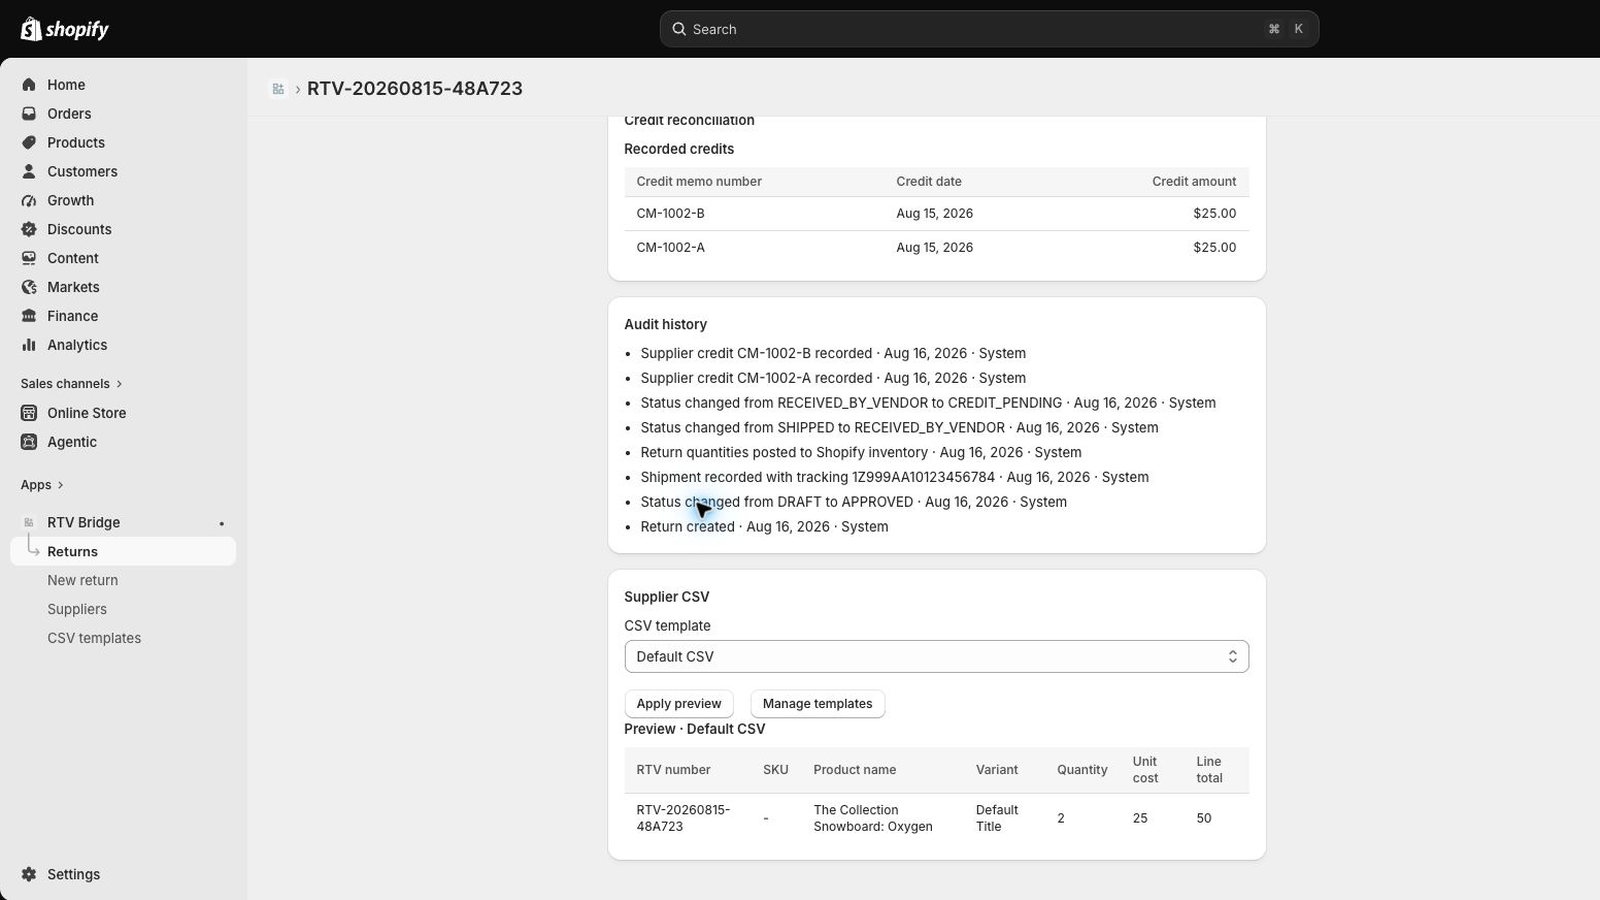Click the pin dot next to RTV Bridge
The width and height of the screenshot is (1600, 900).
[x=222, y=523]
